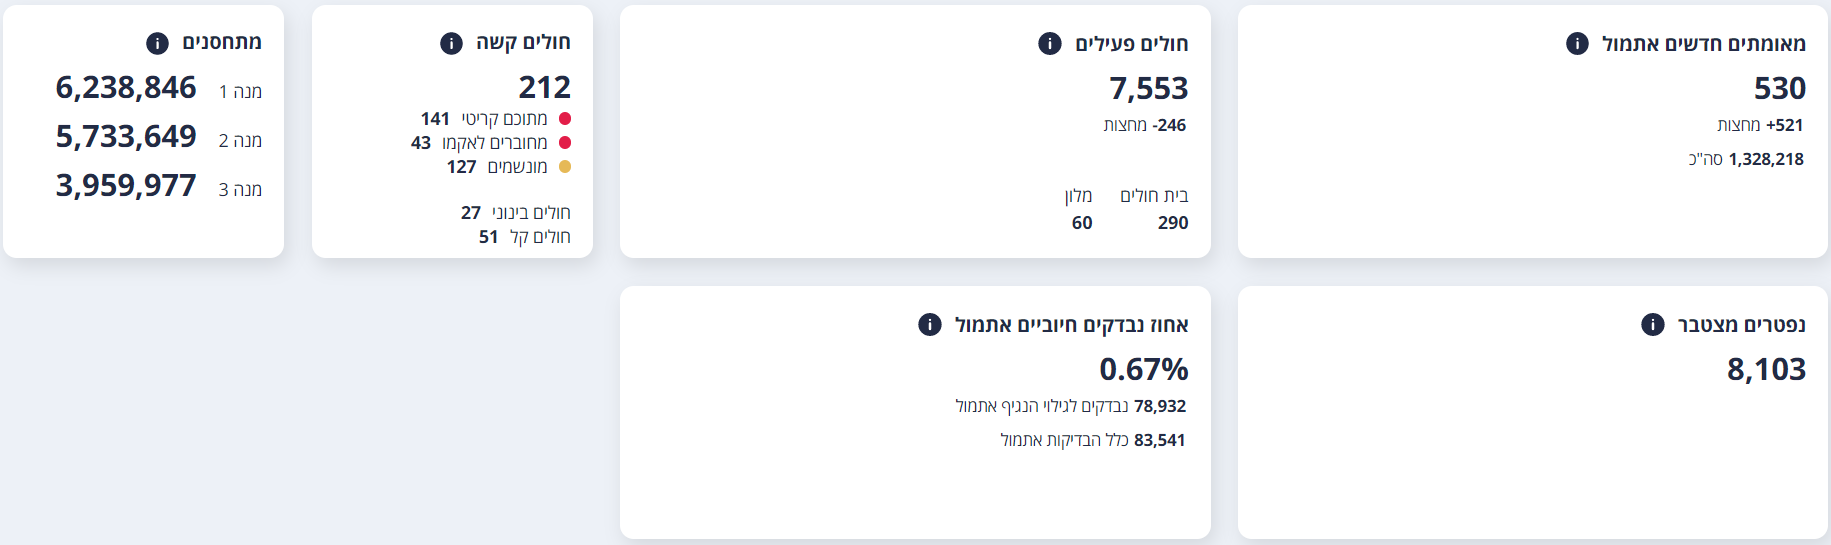Open info for אחוז נבדקים חיוביים אתמול
This screenshot has height=545, width=1831.
pos(930,324)
